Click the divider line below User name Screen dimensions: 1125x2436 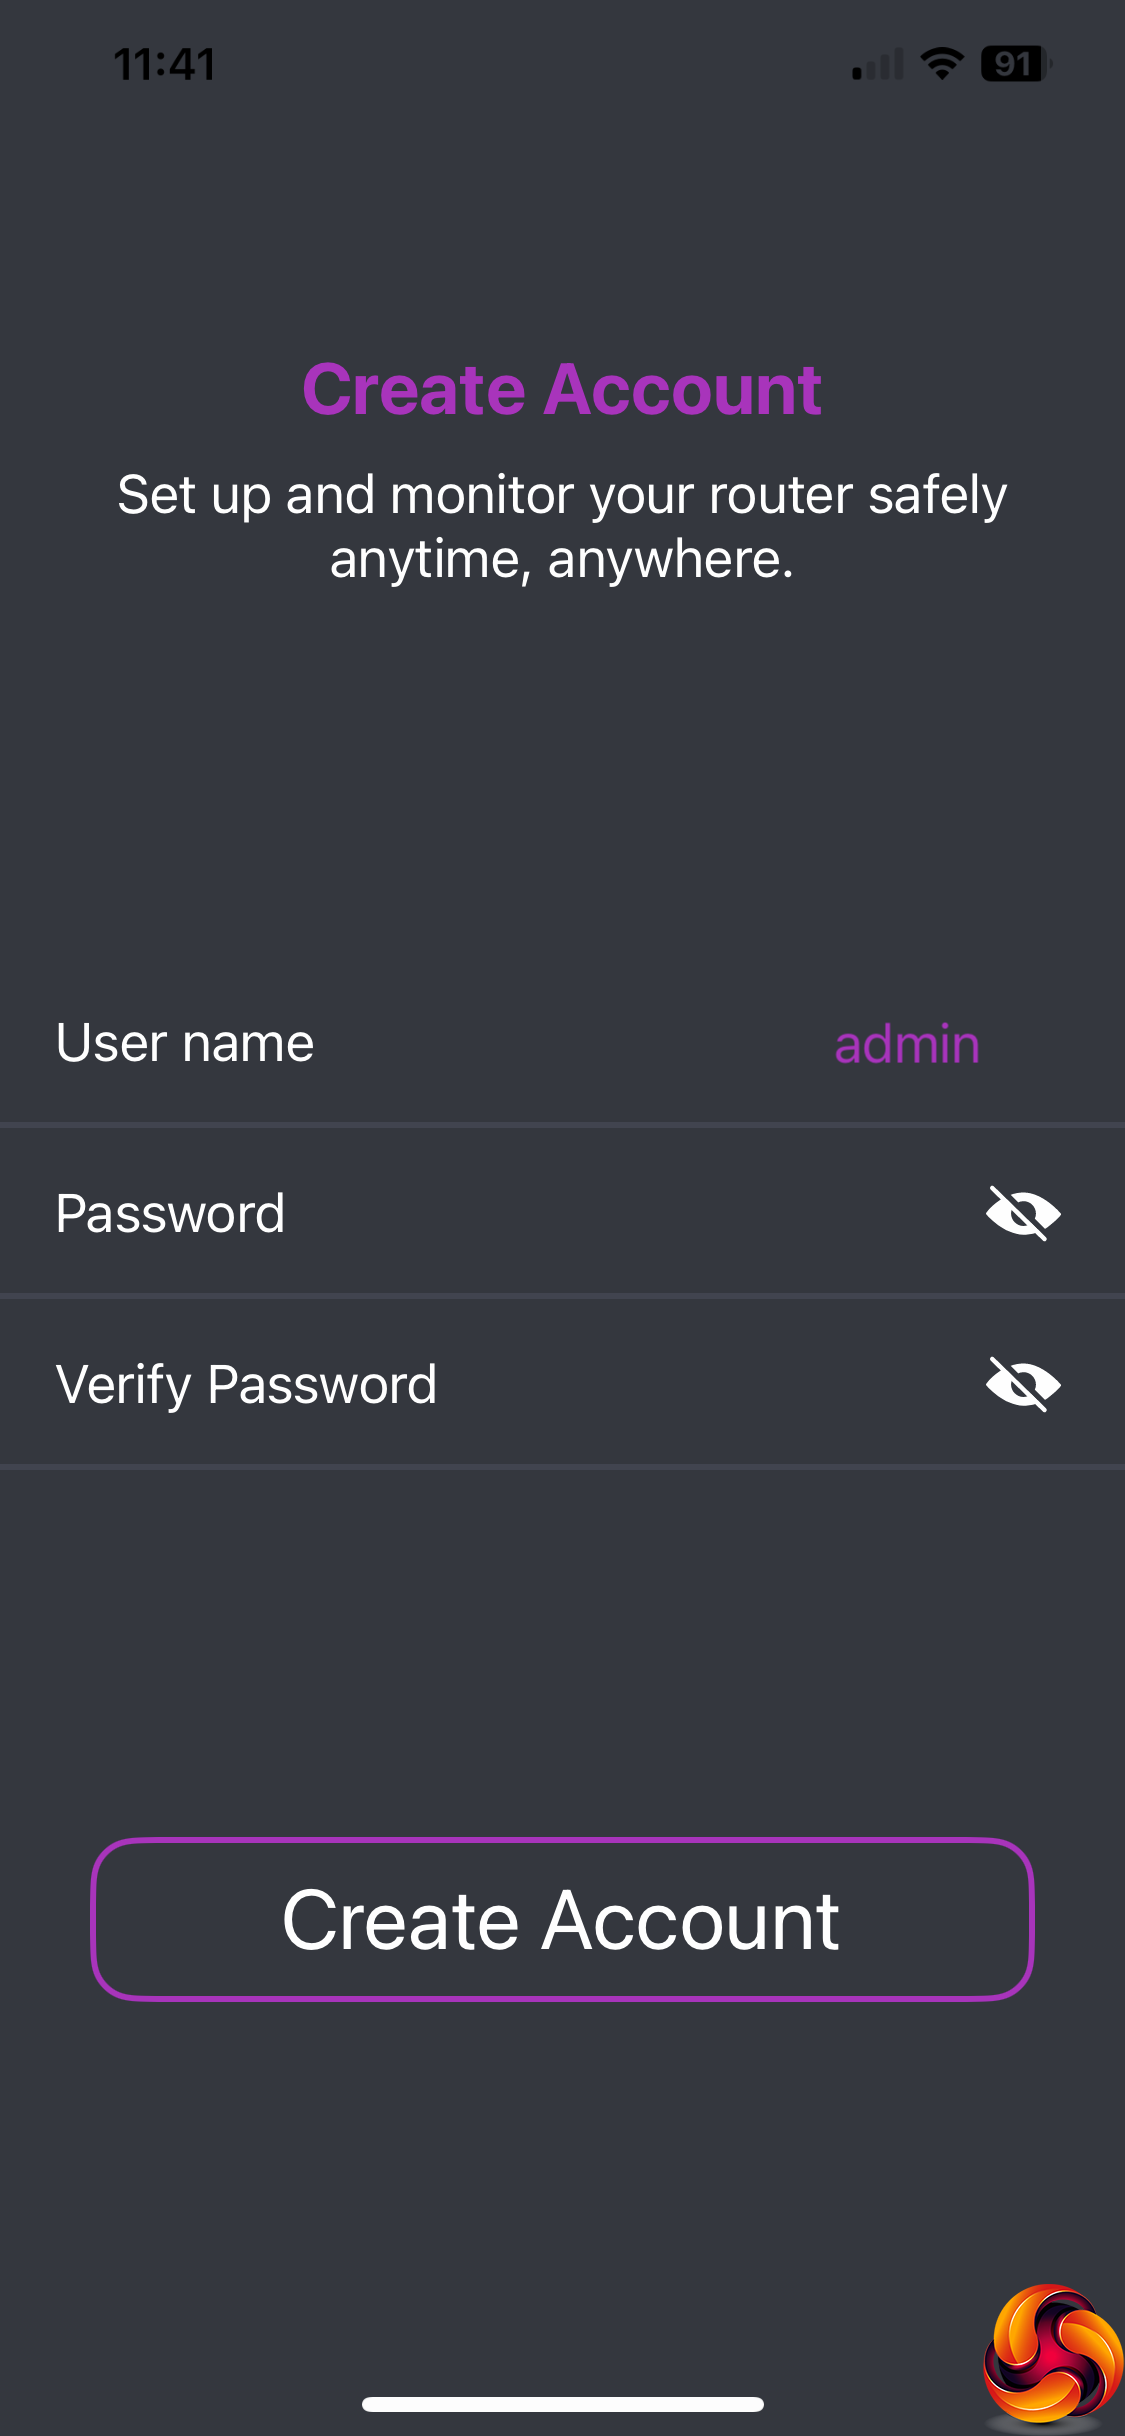(562, 1125)
